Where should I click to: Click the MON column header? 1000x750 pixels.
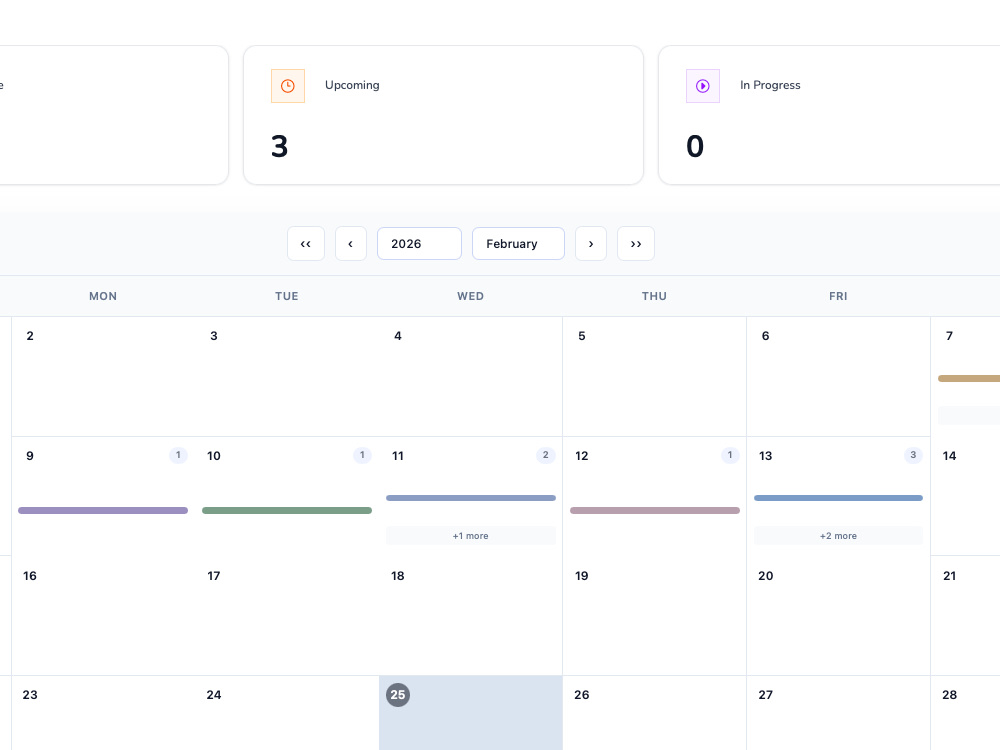point(103,296)
